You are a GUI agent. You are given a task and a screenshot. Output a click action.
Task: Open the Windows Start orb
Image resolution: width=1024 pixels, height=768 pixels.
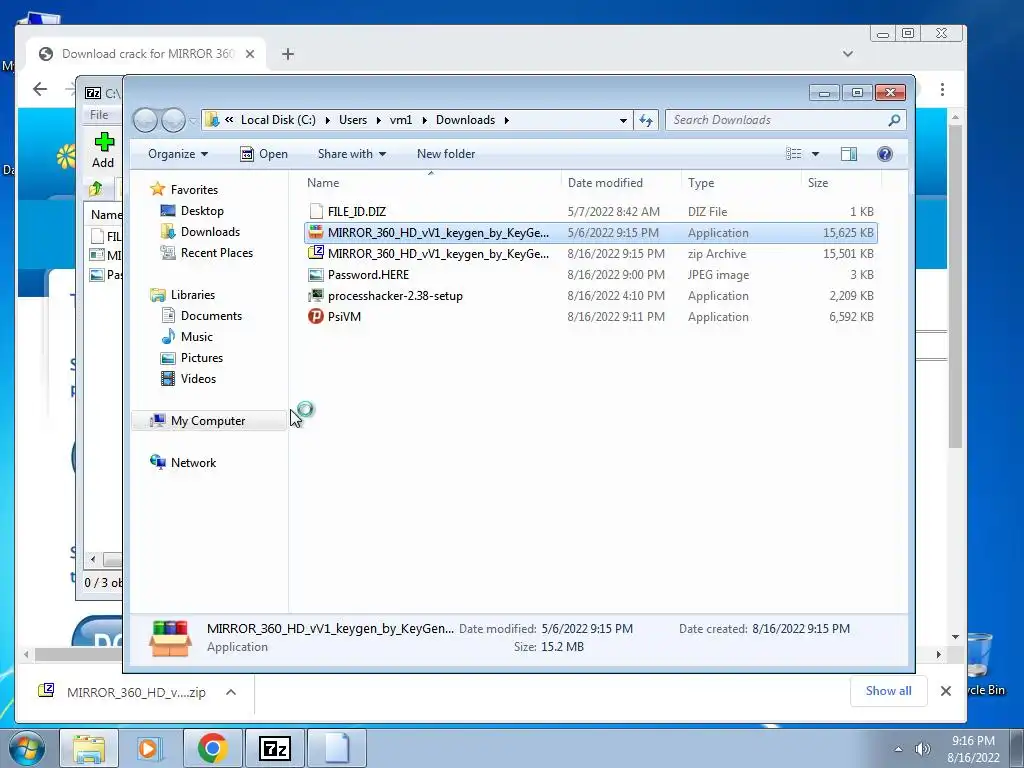click(27, 748)
